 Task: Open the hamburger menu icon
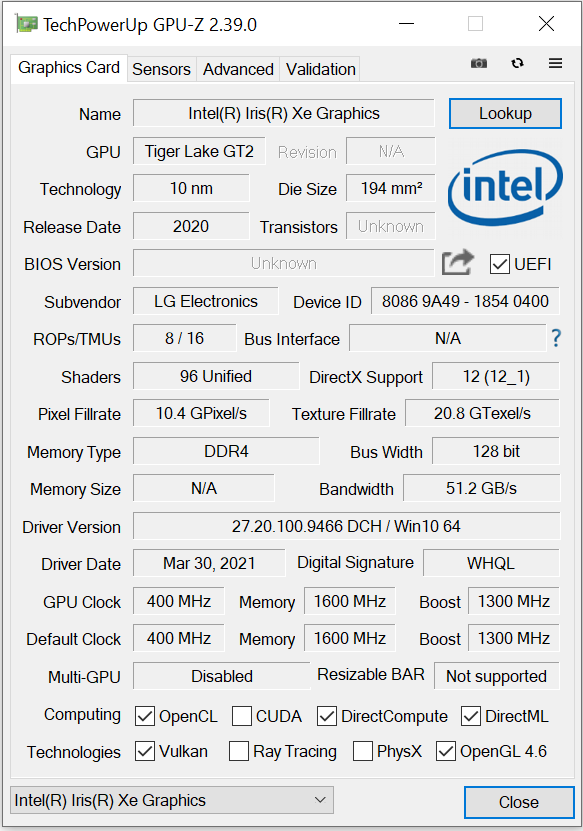click(555, 64)
